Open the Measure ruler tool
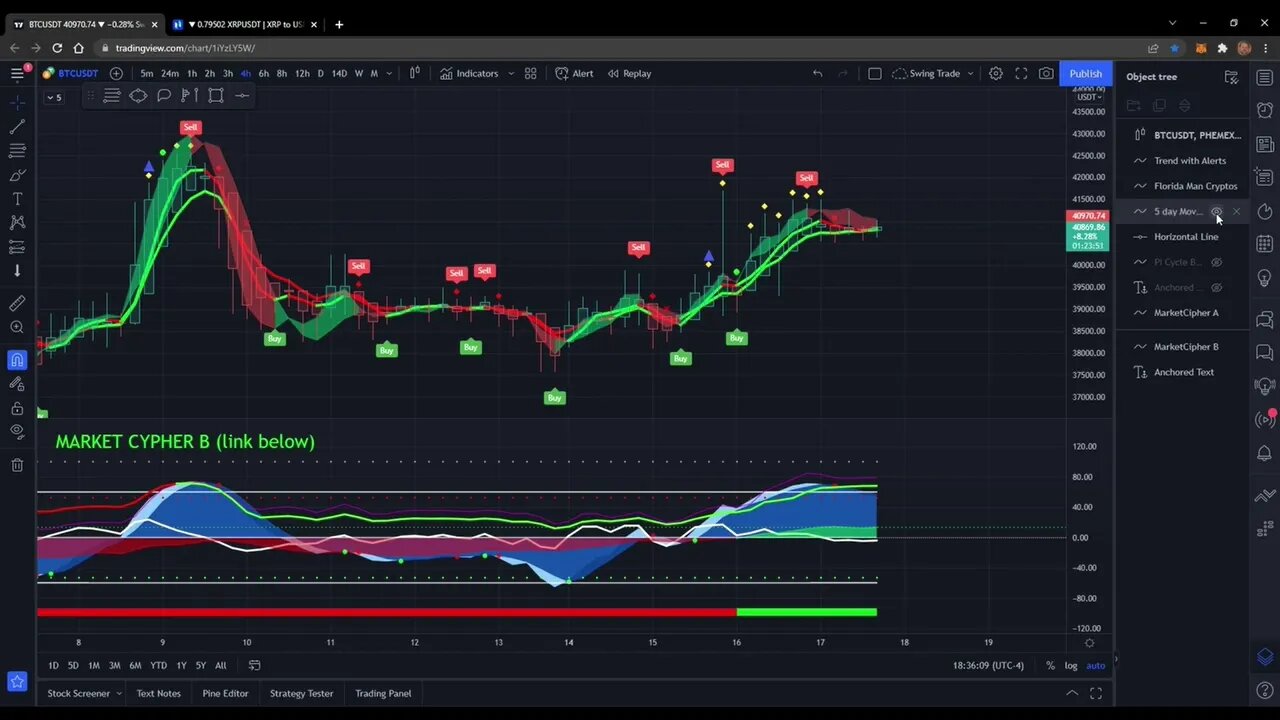The height and width of the screenshot is (720, 1280). [x=17, y=303]
